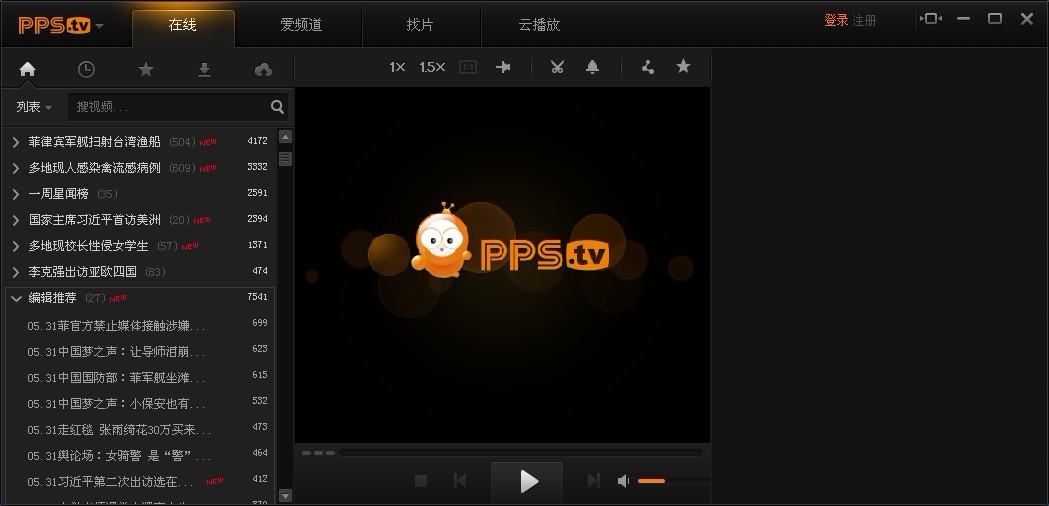
Task: Collapse the 编辑推荐 category
Action: (x=16, y=298)
